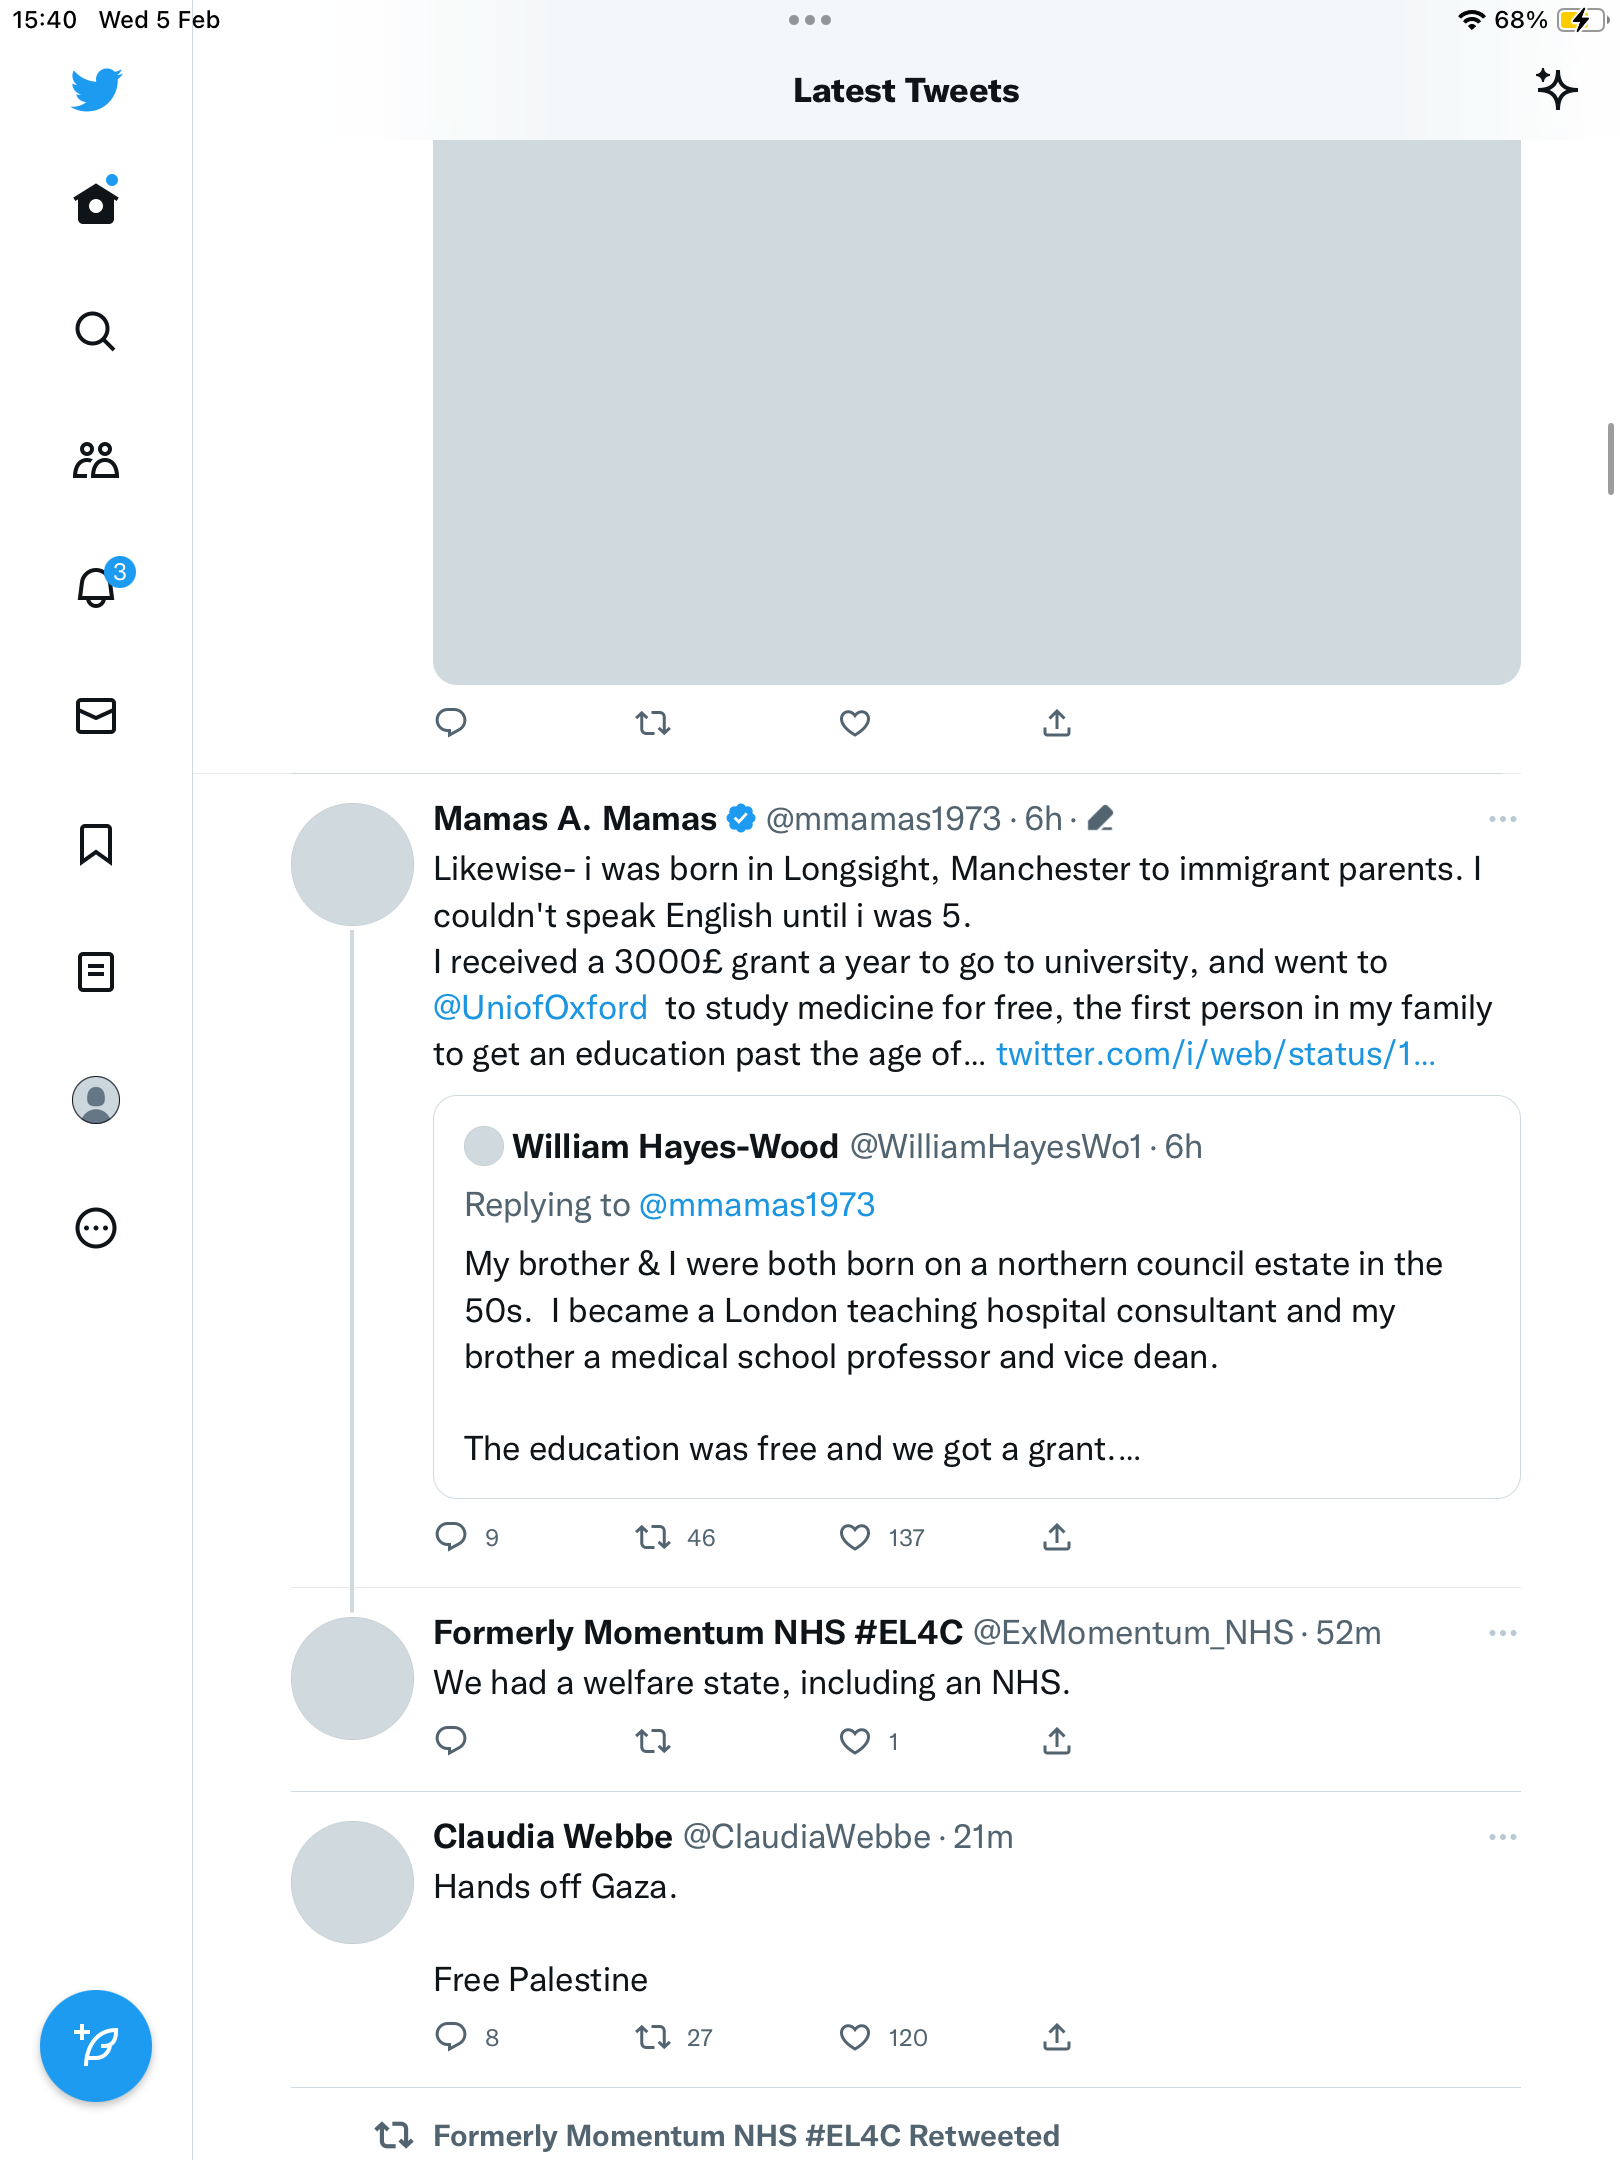The image size is (1620, 2160).
Task: Open the Communities people icon
Action: [96, 459]
